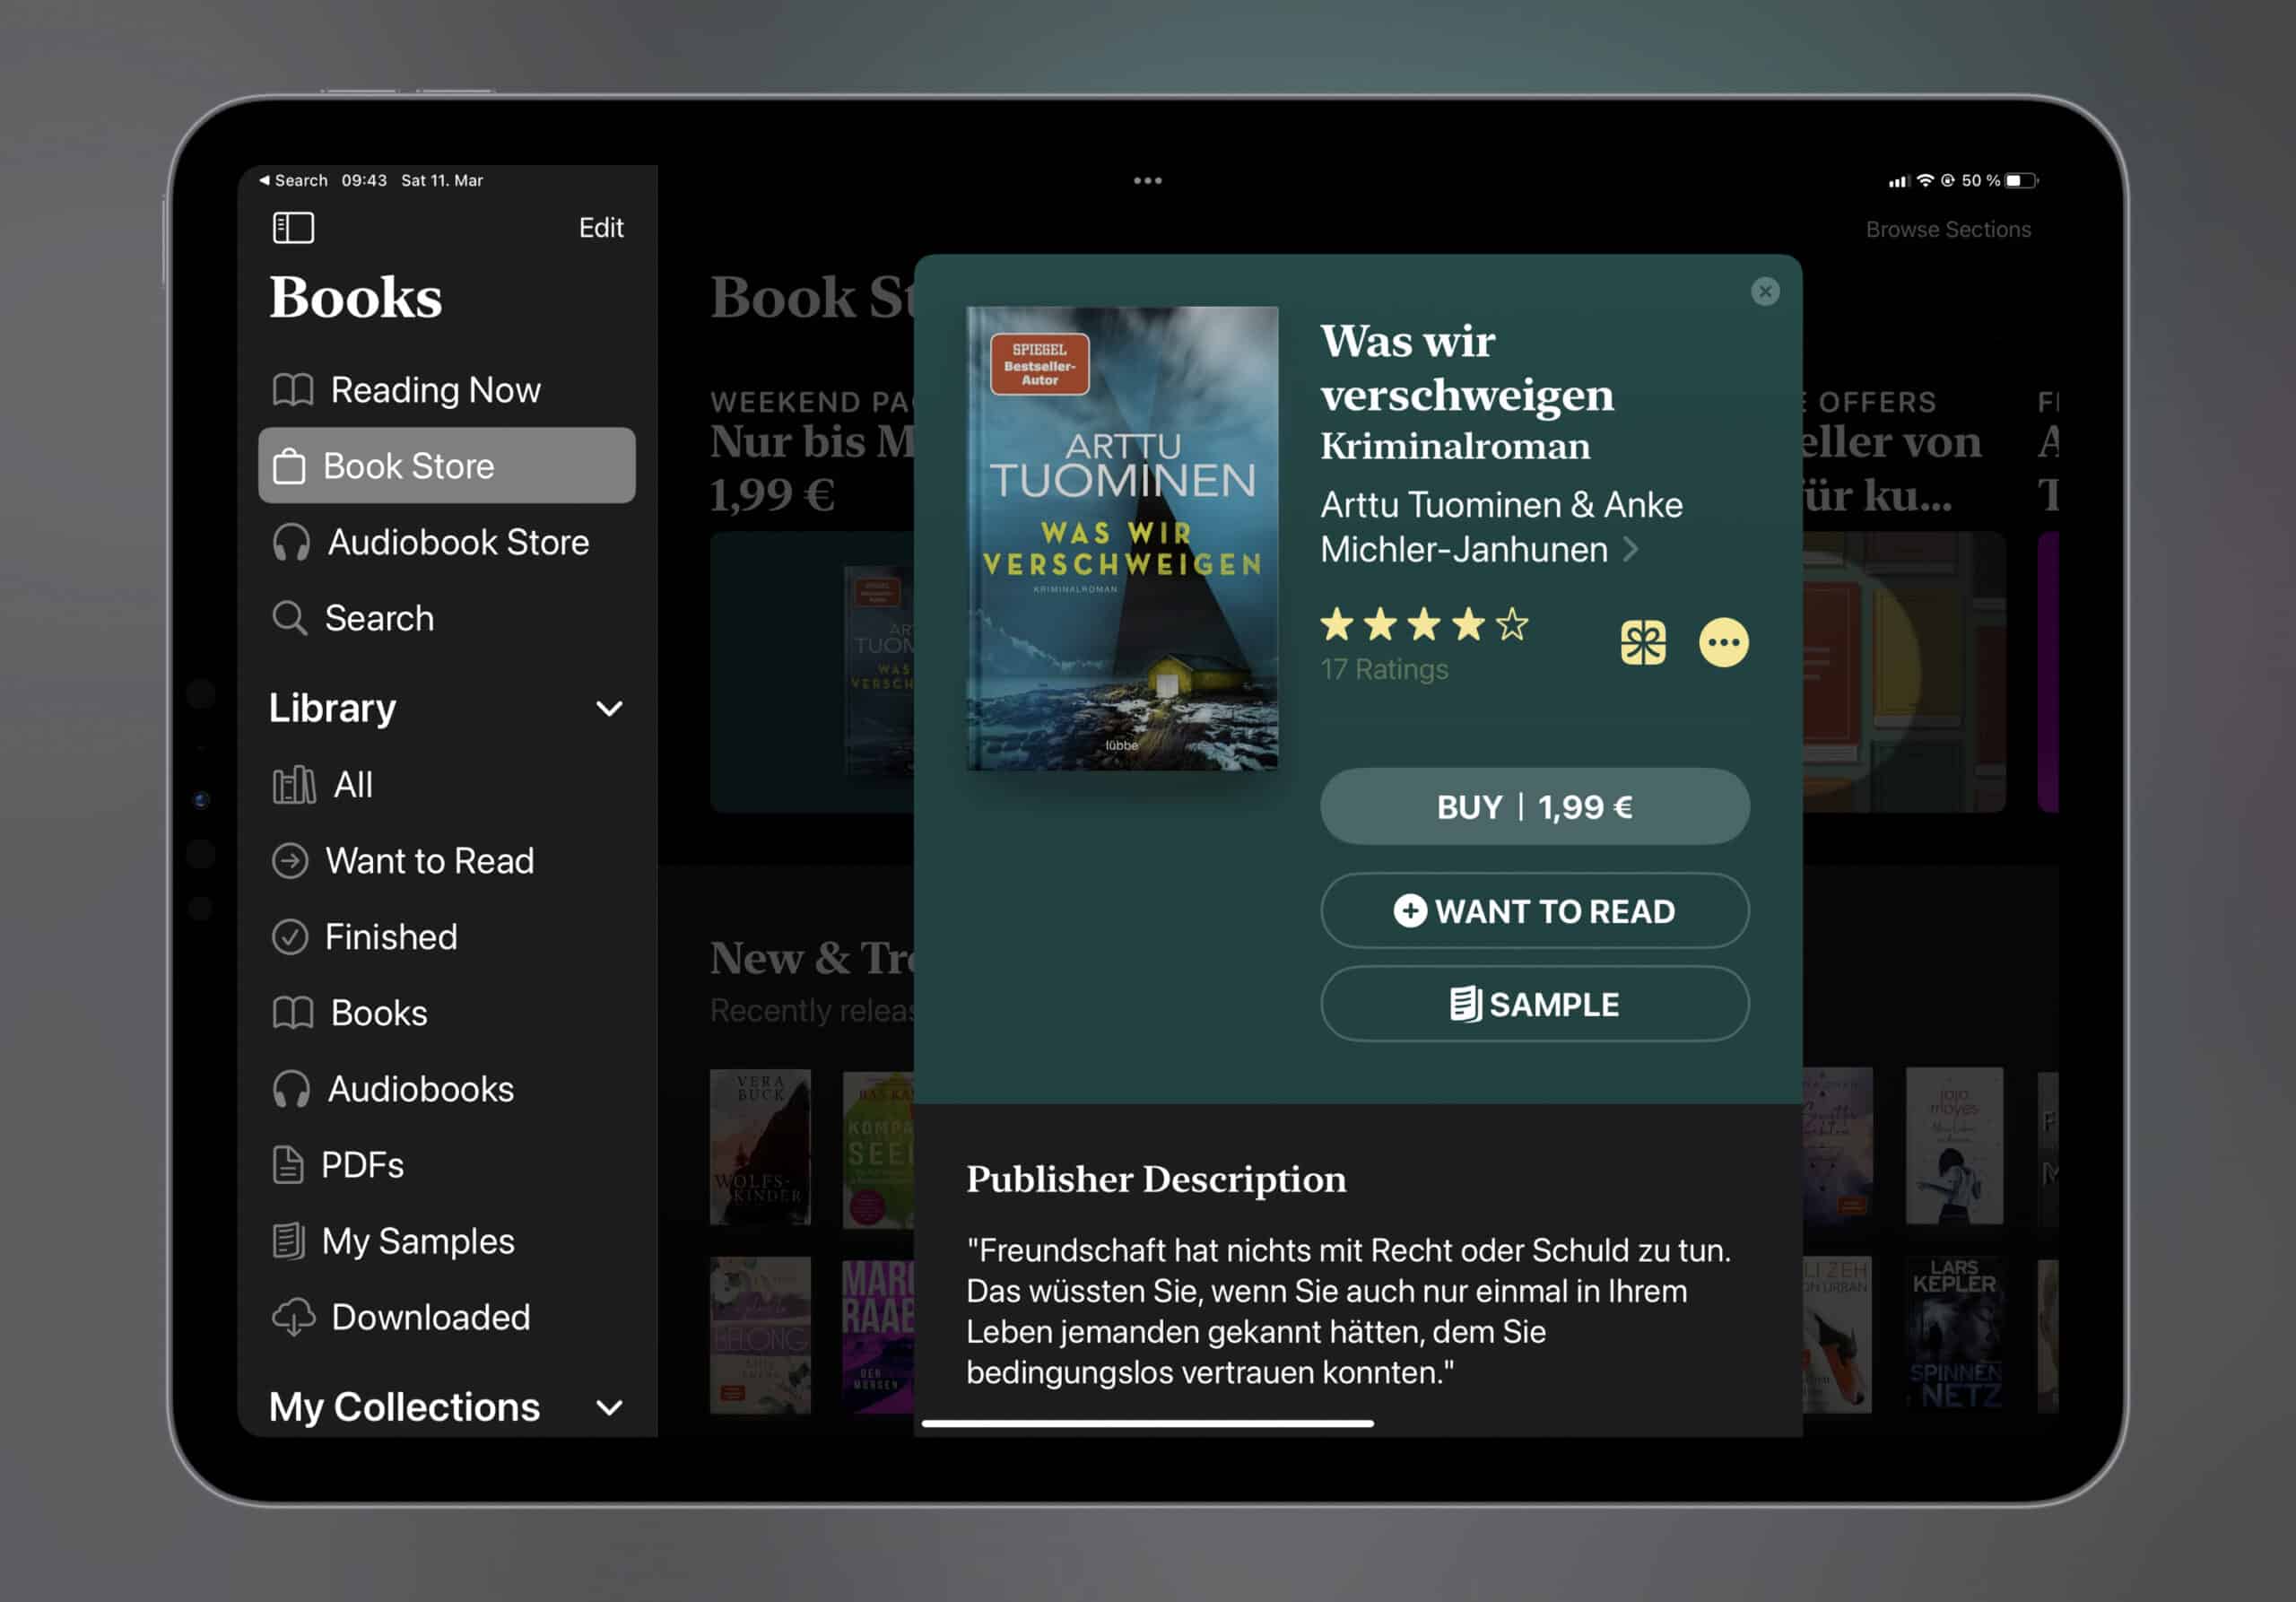Viewport: 2296px width, 1602px height.
Task: Open the Want to Read collection
Action: tap(447, 861)
